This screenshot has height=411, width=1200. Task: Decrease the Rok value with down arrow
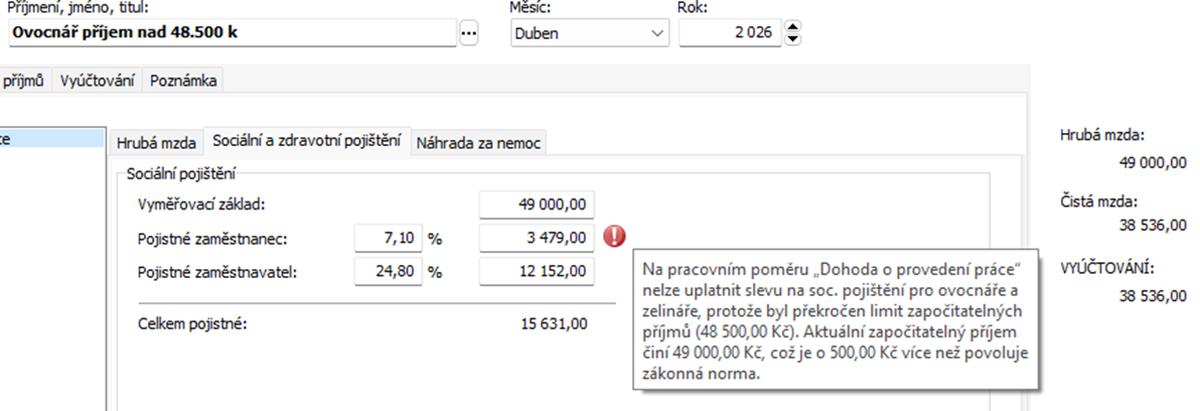(x=793, y=39)
